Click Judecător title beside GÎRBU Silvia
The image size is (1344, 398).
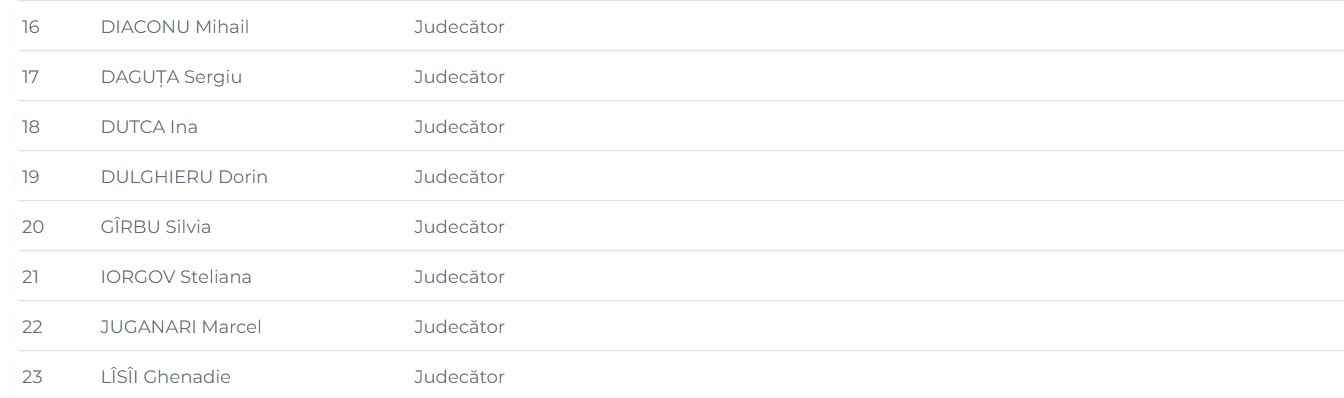click(x=460, y=227)
